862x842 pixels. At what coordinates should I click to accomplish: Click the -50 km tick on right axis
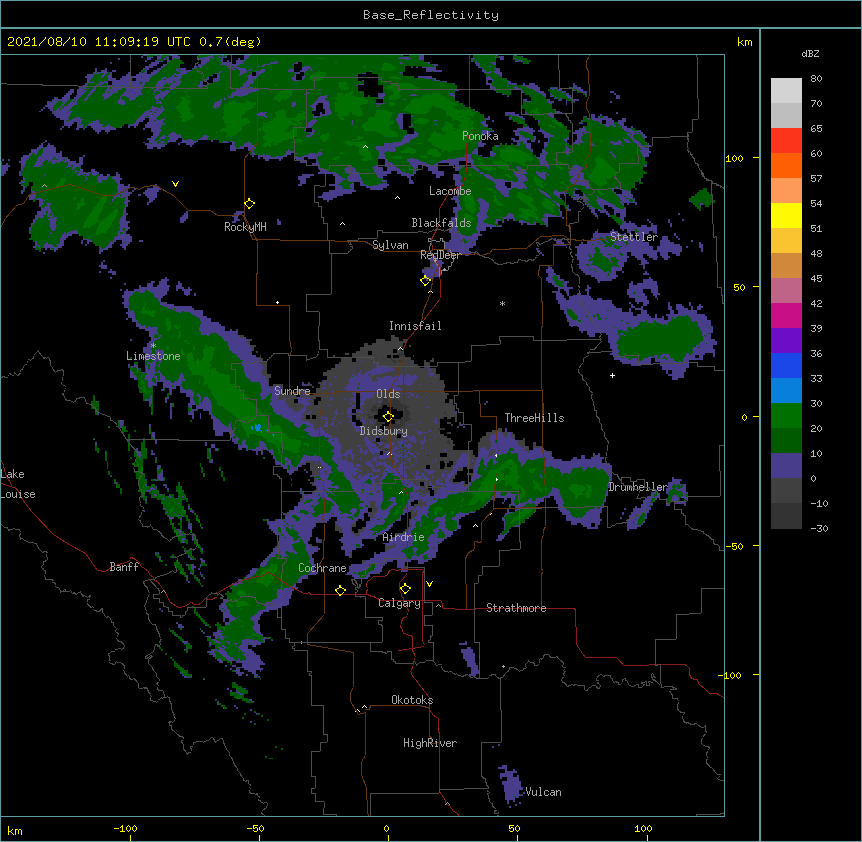[734, 546]
